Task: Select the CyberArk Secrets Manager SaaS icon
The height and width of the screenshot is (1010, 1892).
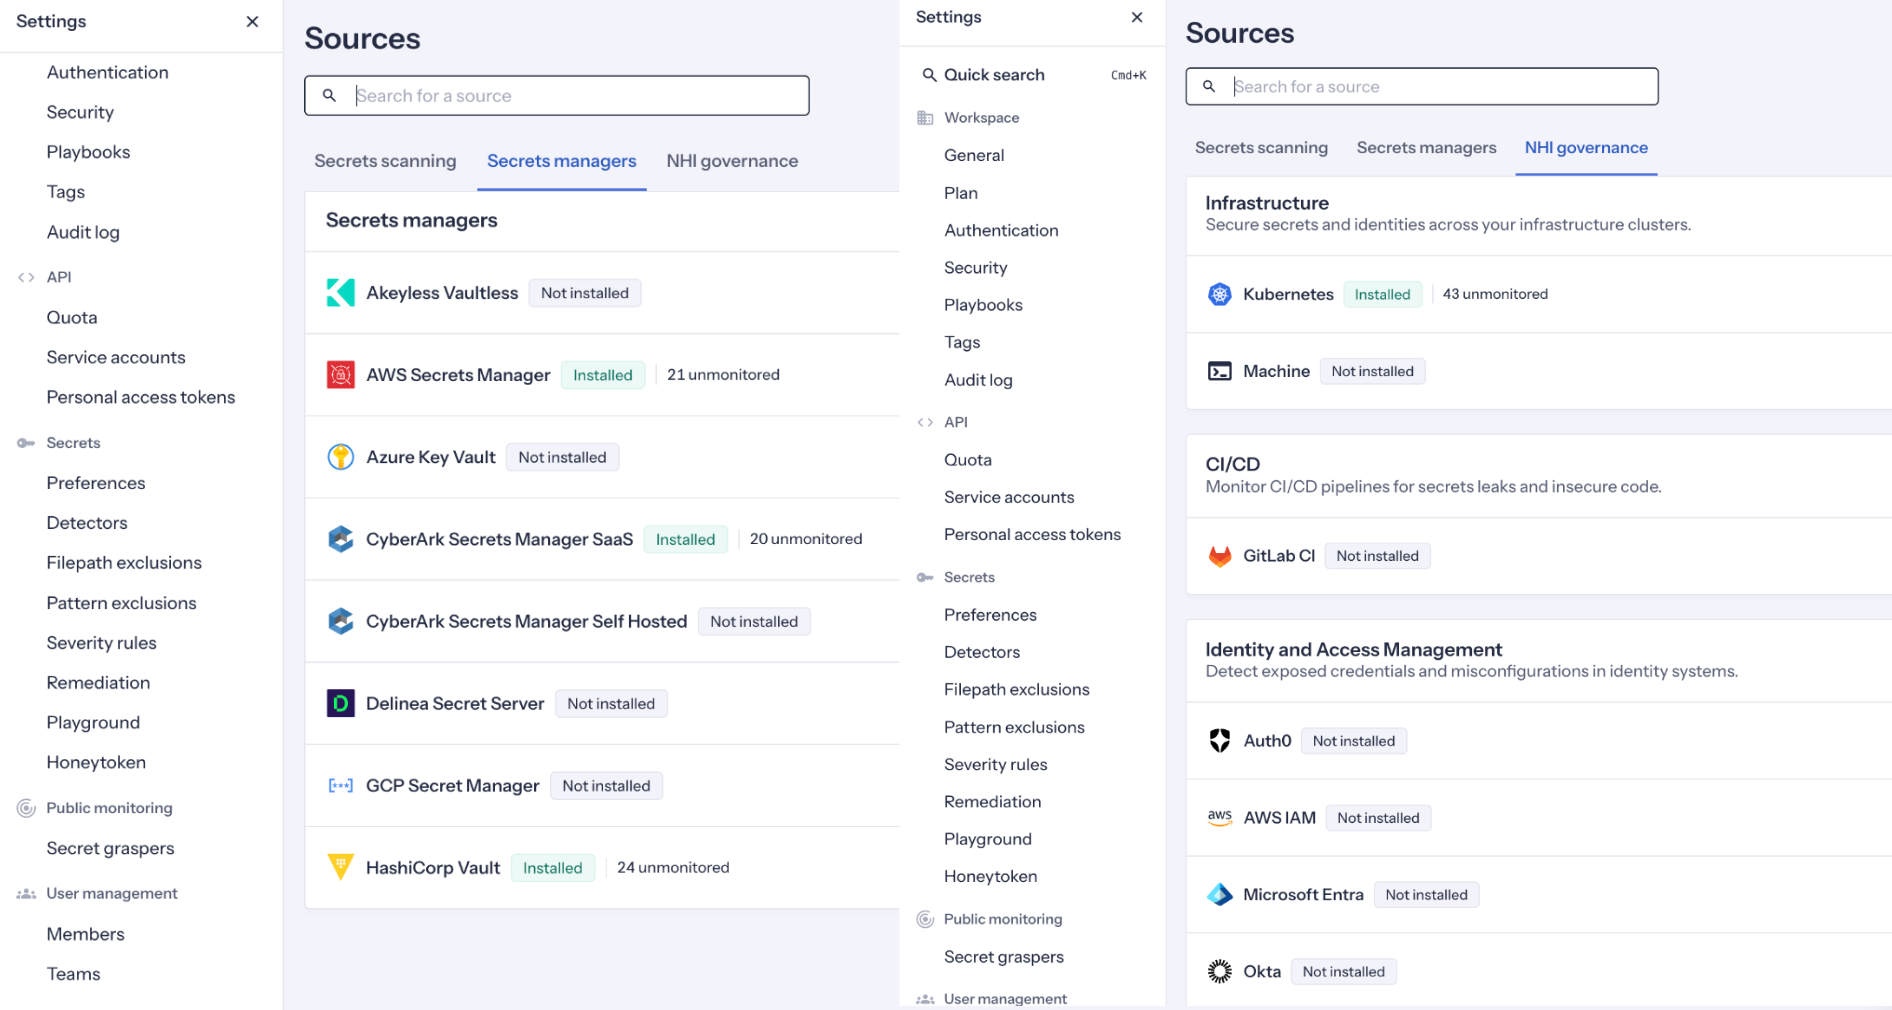Action: pyautogui.click(x=340, y=538)
